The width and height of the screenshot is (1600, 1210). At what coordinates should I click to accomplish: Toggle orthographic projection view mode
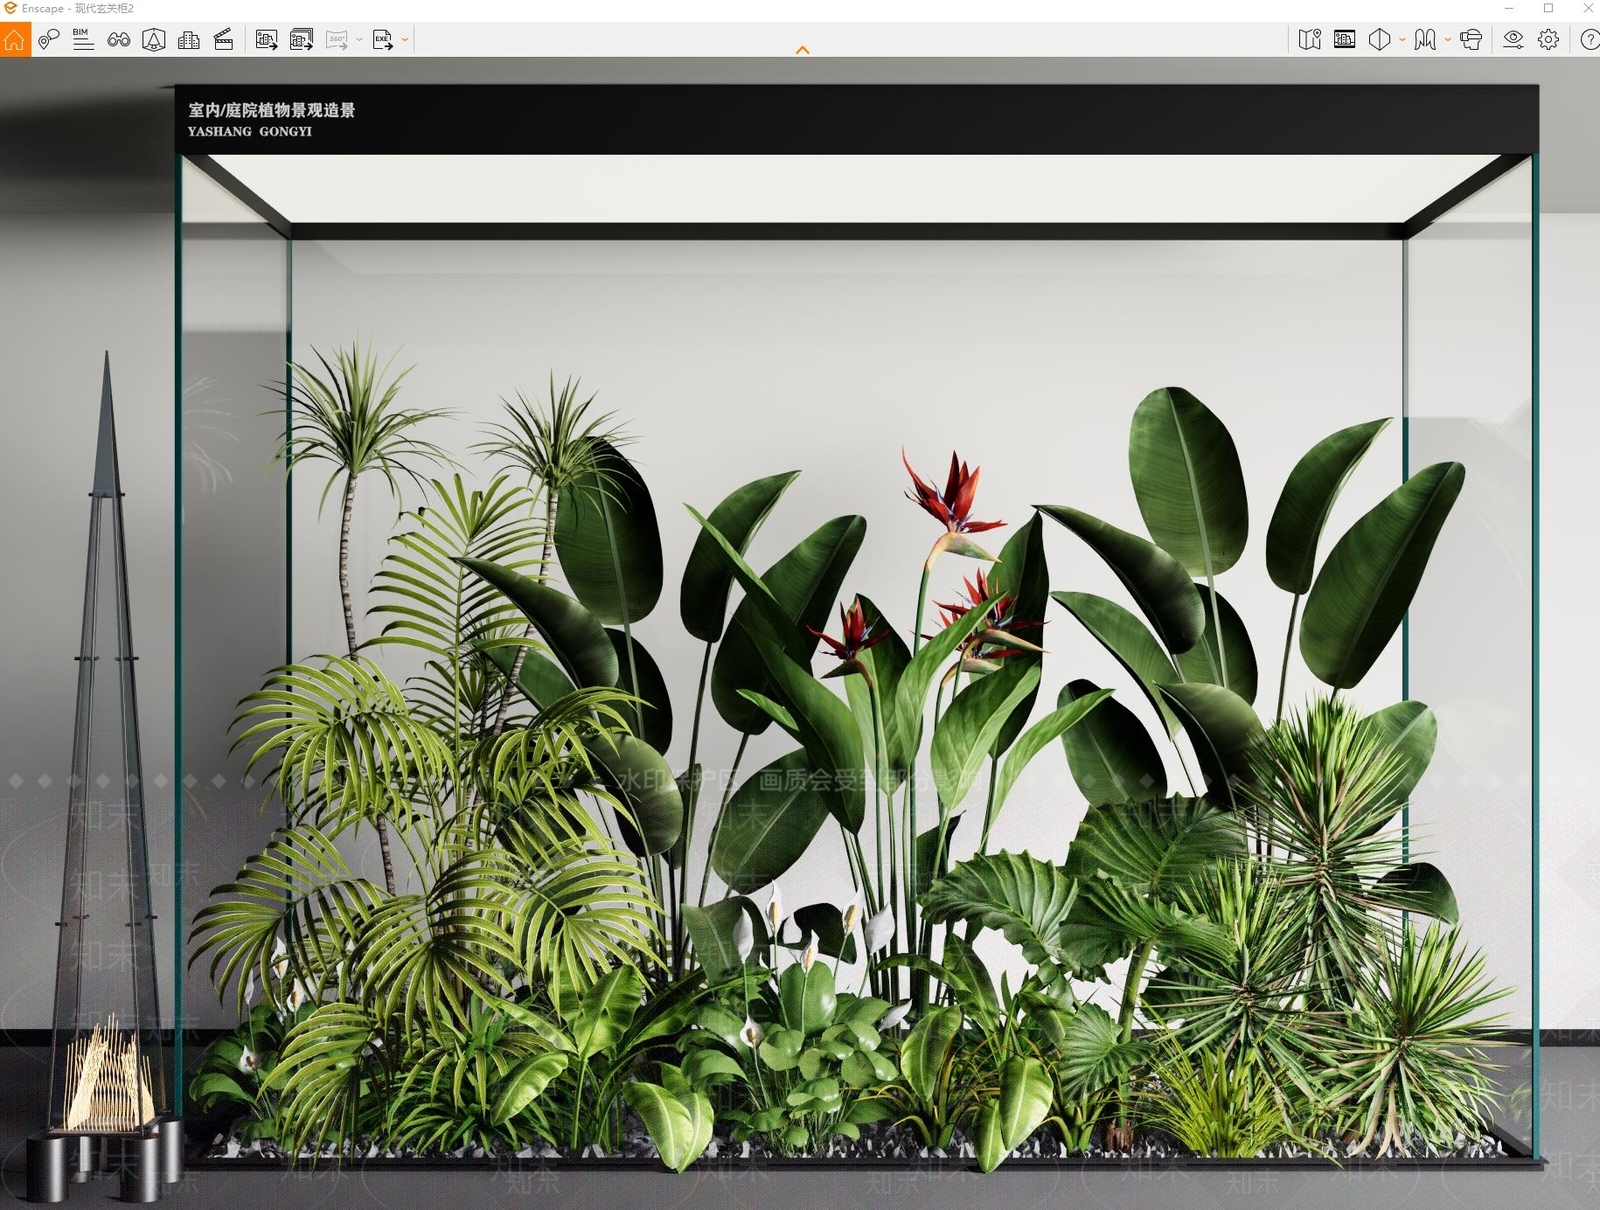(1379, 40)
